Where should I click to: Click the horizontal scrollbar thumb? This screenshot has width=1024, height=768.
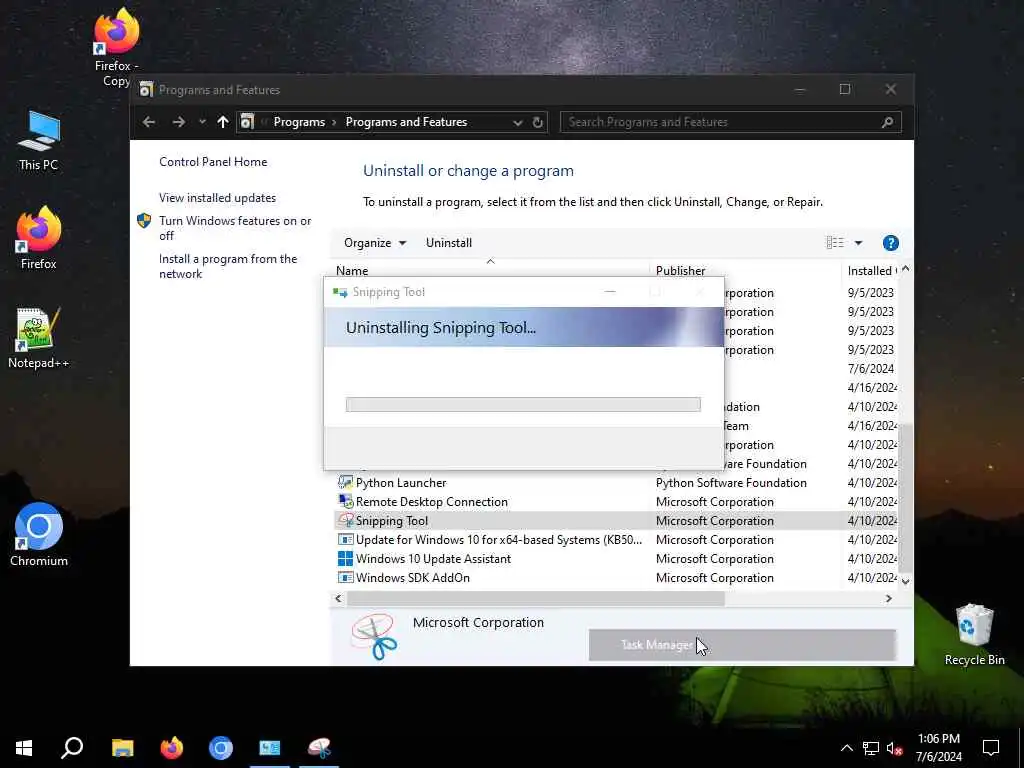point(536,598)
